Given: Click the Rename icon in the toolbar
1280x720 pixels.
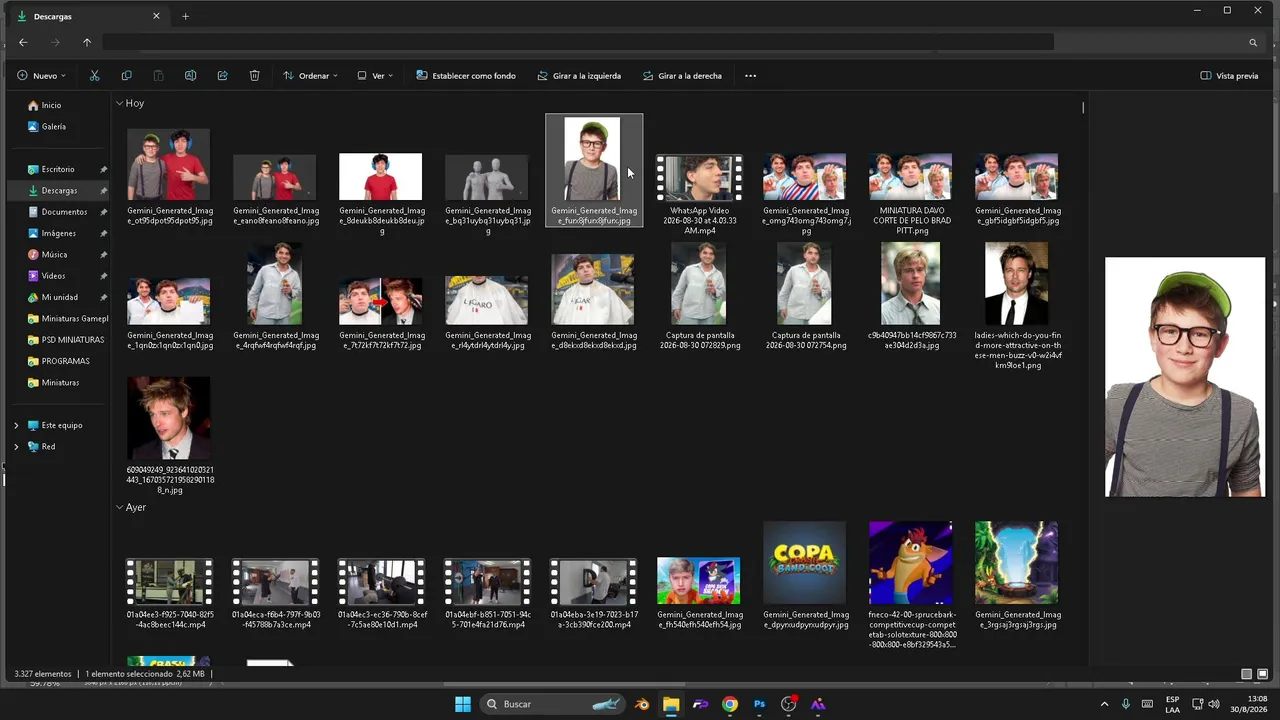Looking at the screenshot, I should [x=190, y=75].
